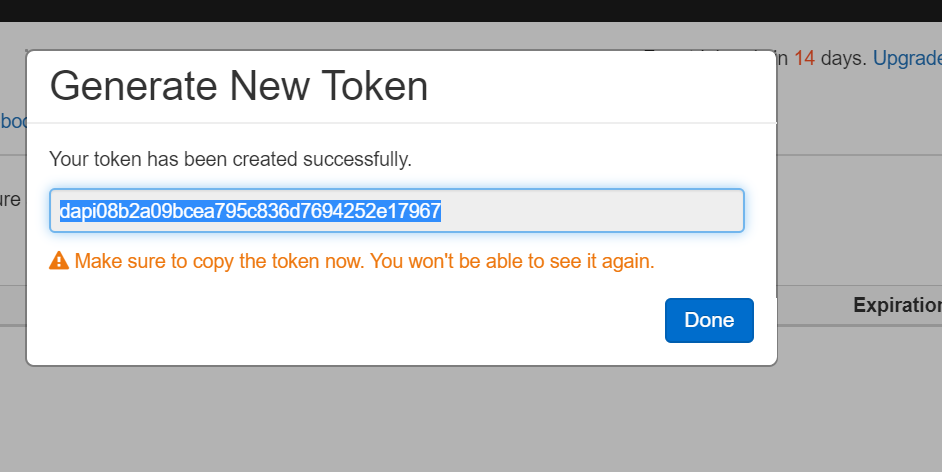Open the Upgrade link
The image size is (942, 472).
pyautogui.click(x=906, y=58)
